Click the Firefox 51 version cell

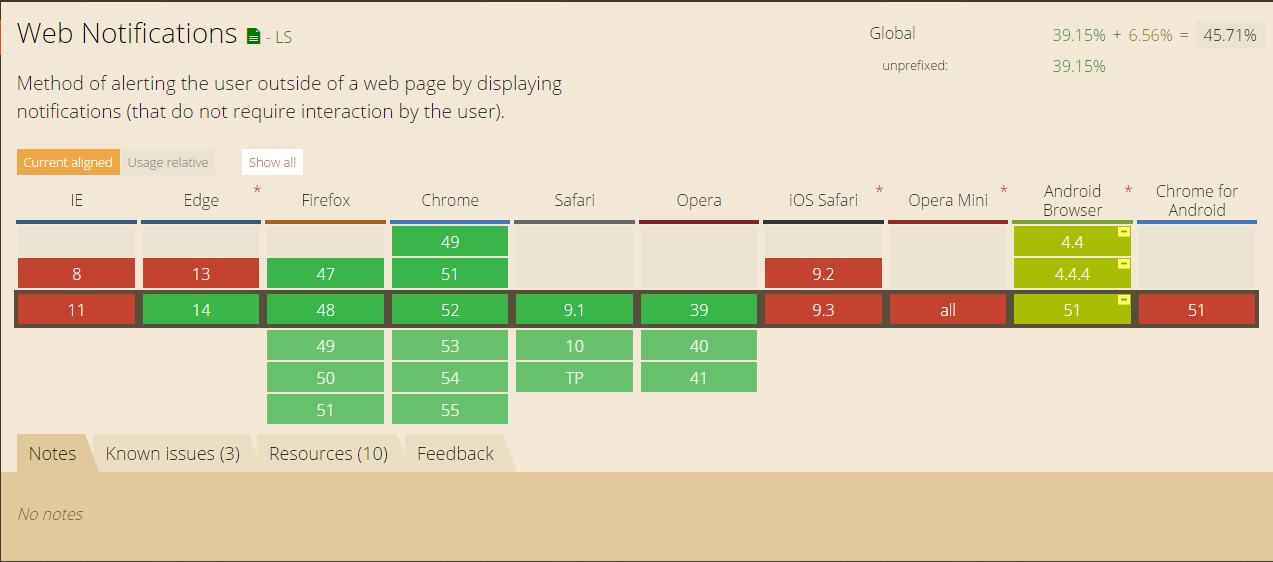click(x=325, y=409)
